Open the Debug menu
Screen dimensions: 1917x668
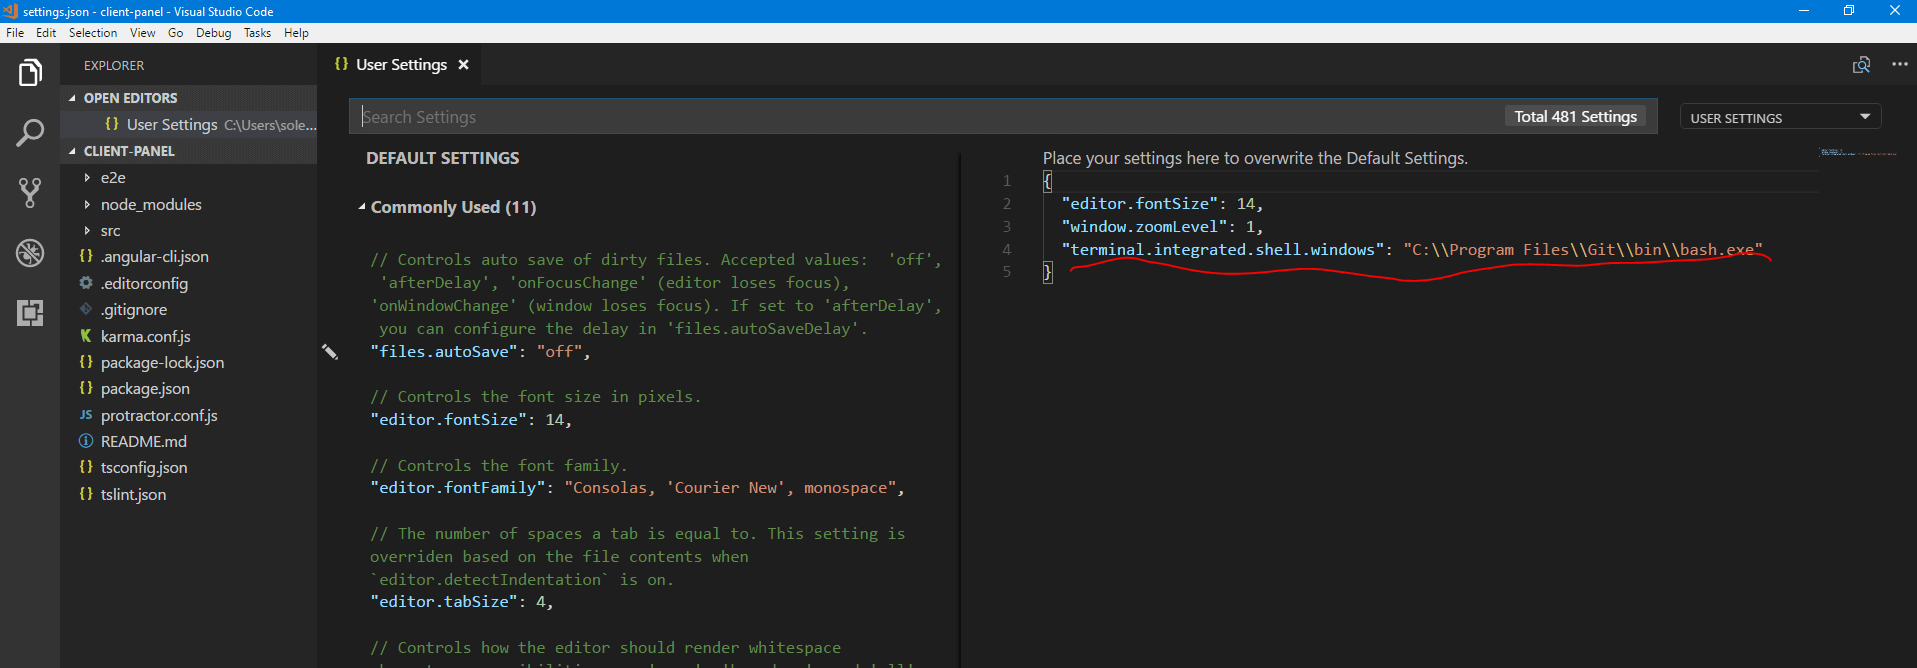[213, 33]
